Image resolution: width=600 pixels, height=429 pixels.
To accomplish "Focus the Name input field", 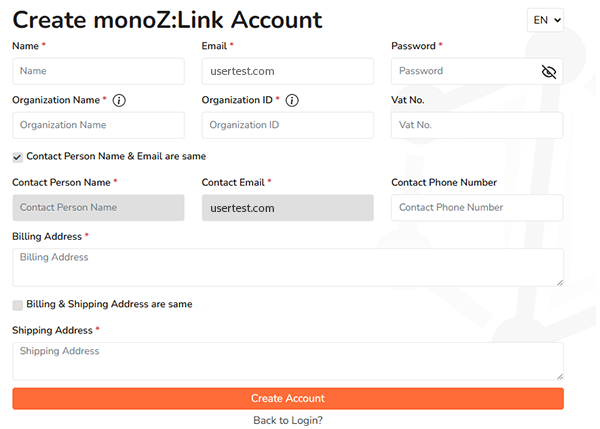I will (x=98, y=71).
